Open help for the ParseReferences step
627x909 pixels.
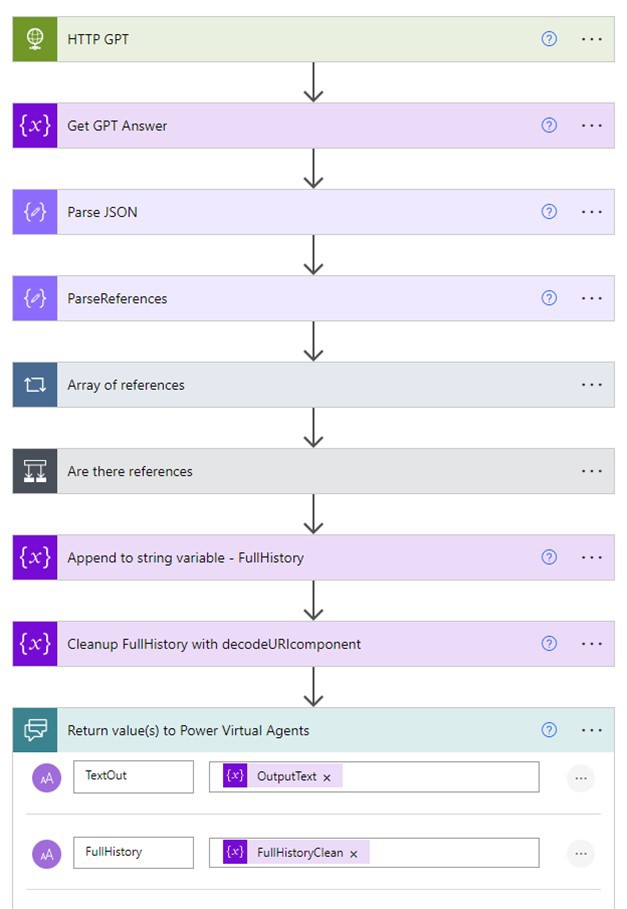click(x=548, y=298)
